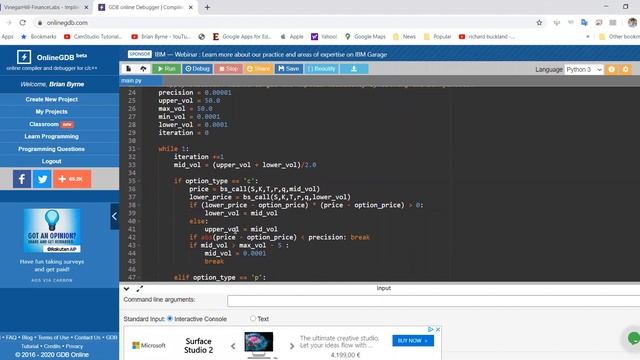
Task: Click Buy Now in Microsoft Surface ad
Action: (413, 340)
